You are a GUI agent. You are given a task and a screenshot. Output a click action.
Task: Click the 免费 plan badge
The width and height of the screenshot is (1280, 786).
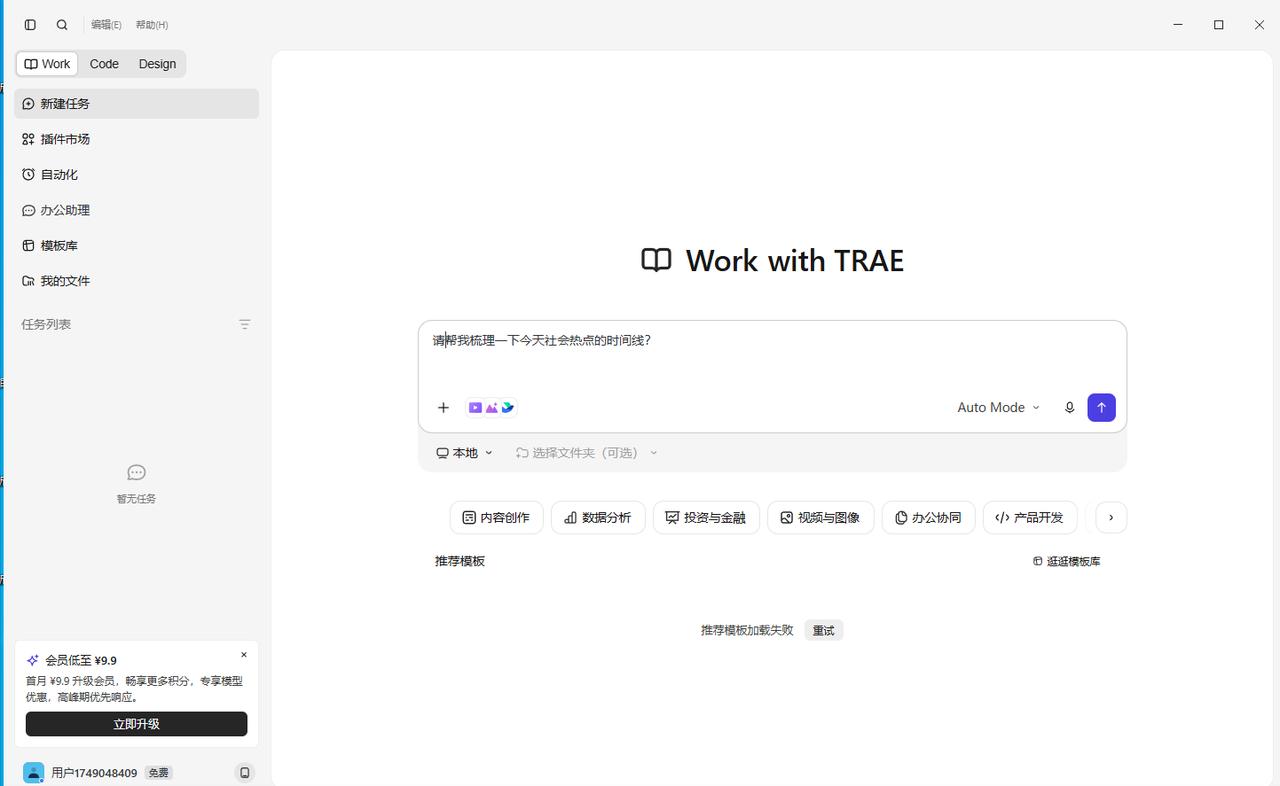click(x=158, y=773)
